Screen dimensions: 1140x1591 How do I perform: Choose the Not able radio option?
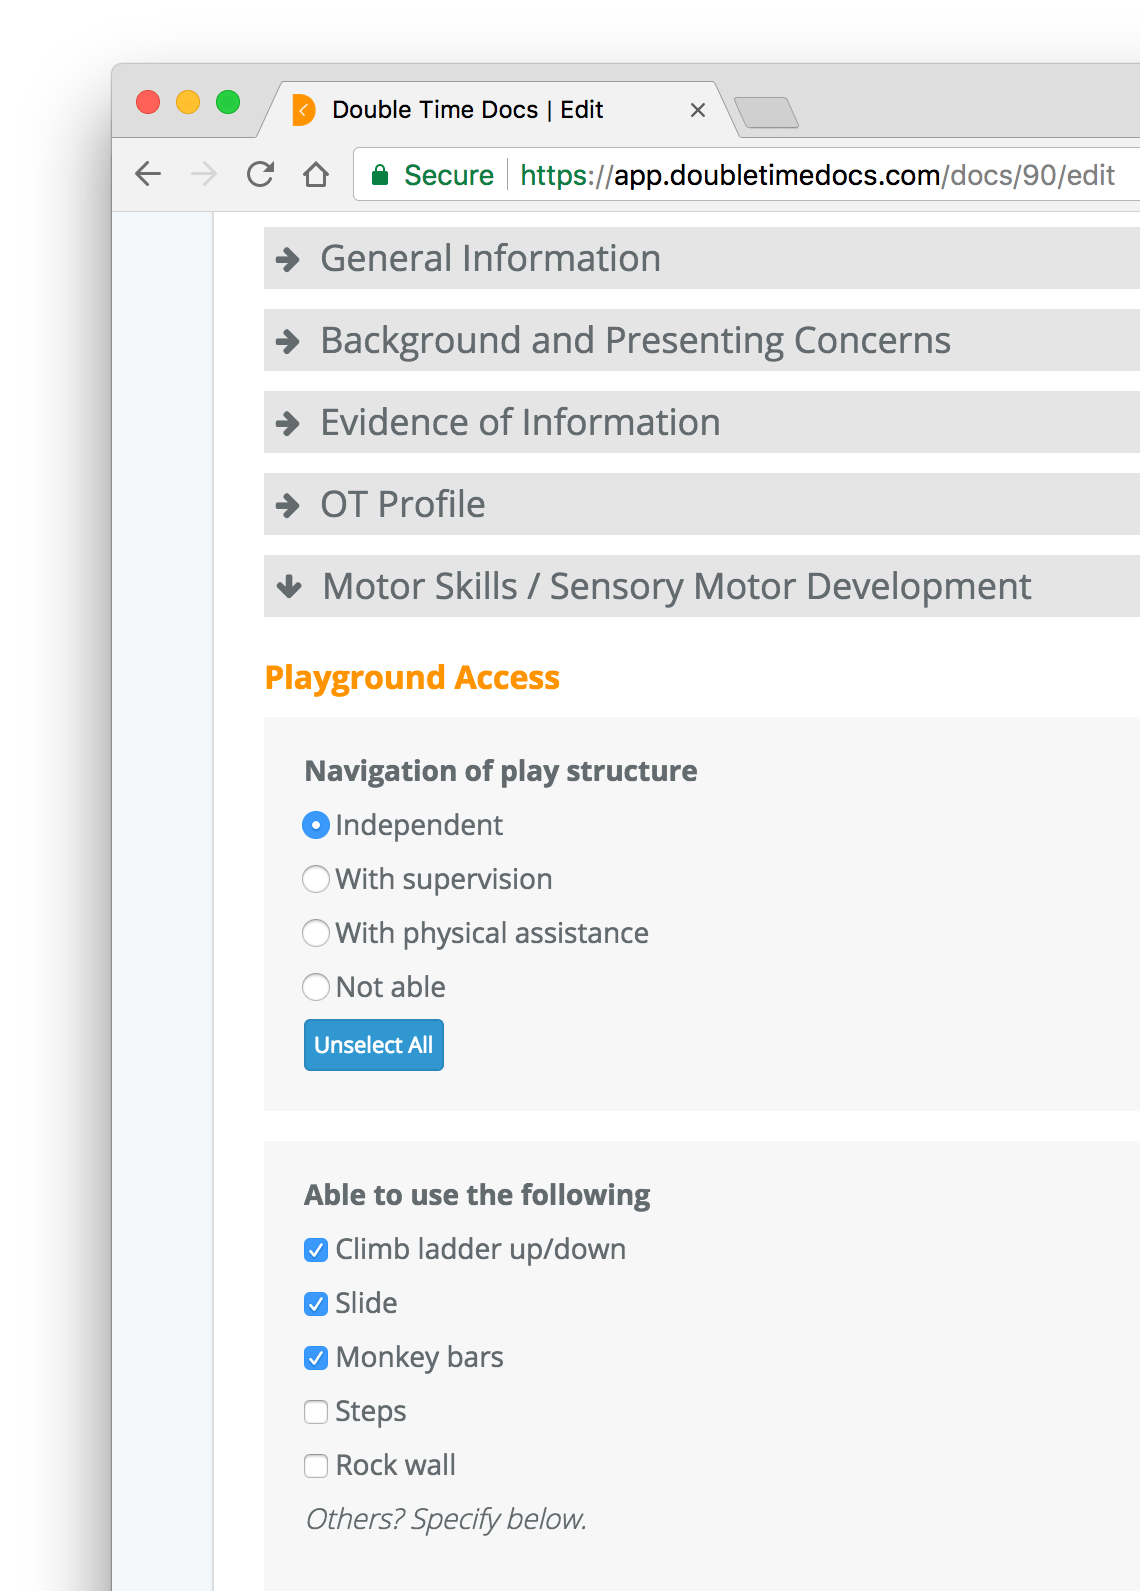[316, 987]
